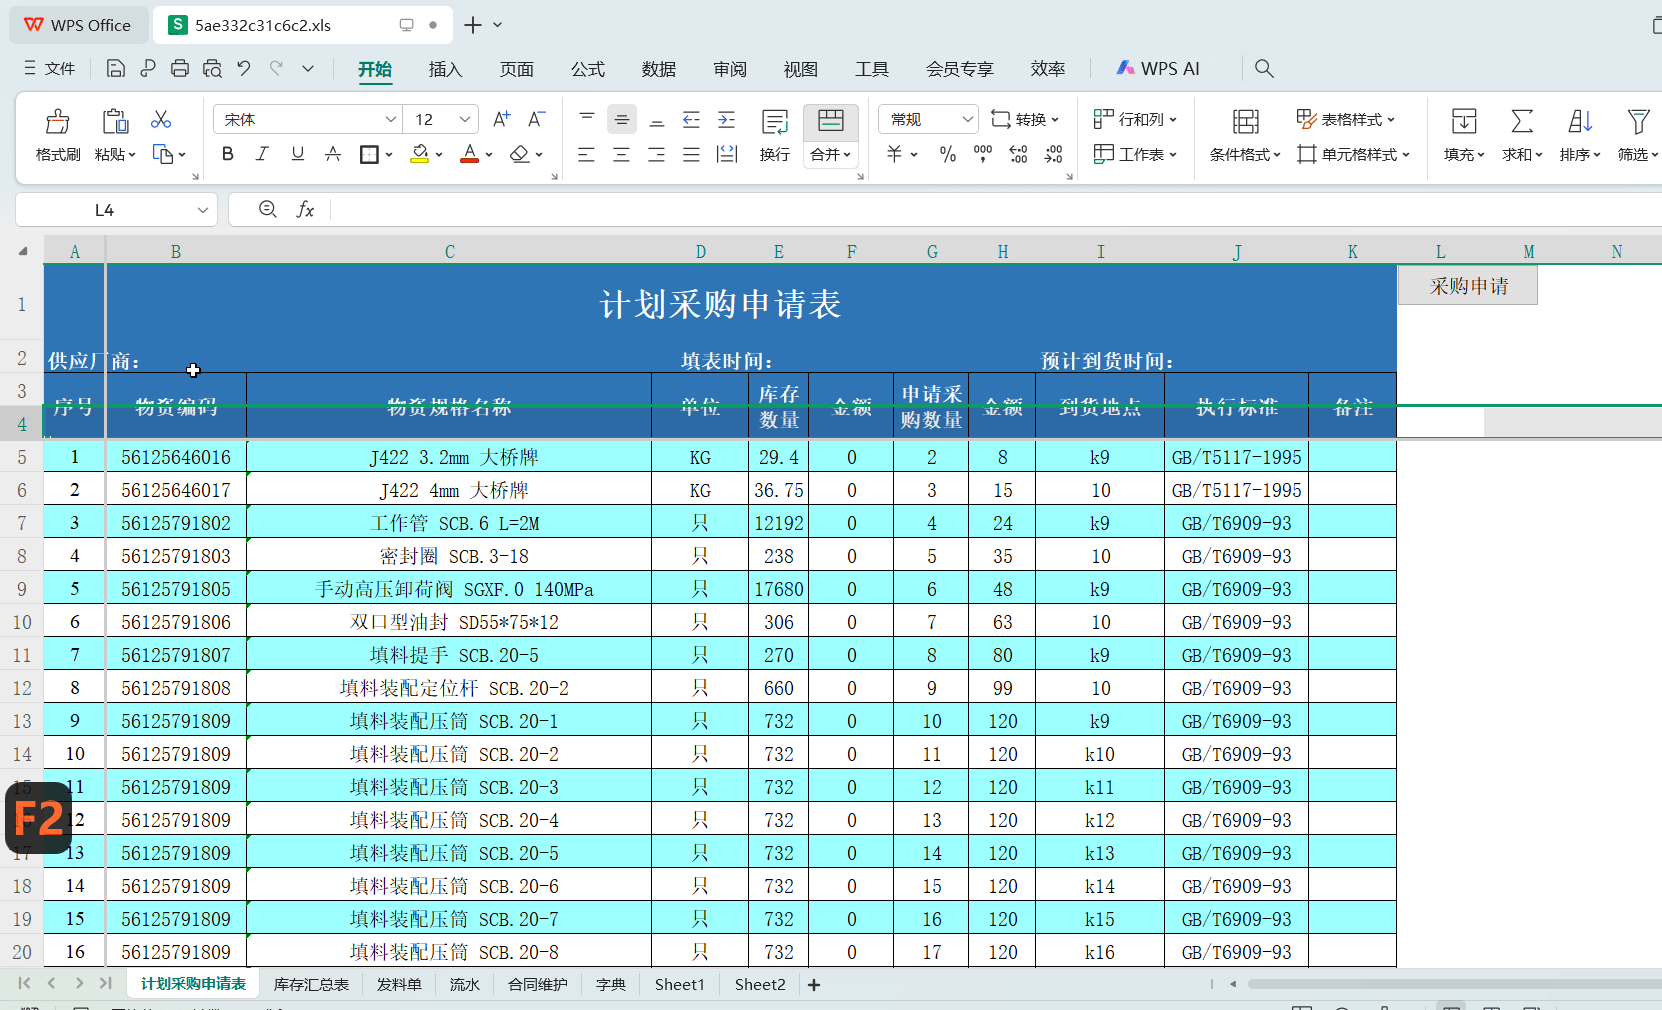This screenshot has width=1662, height=1010.
Task: Click the paste icon (粘贴)
Action: pyautogui.click(x=115, y=120)
